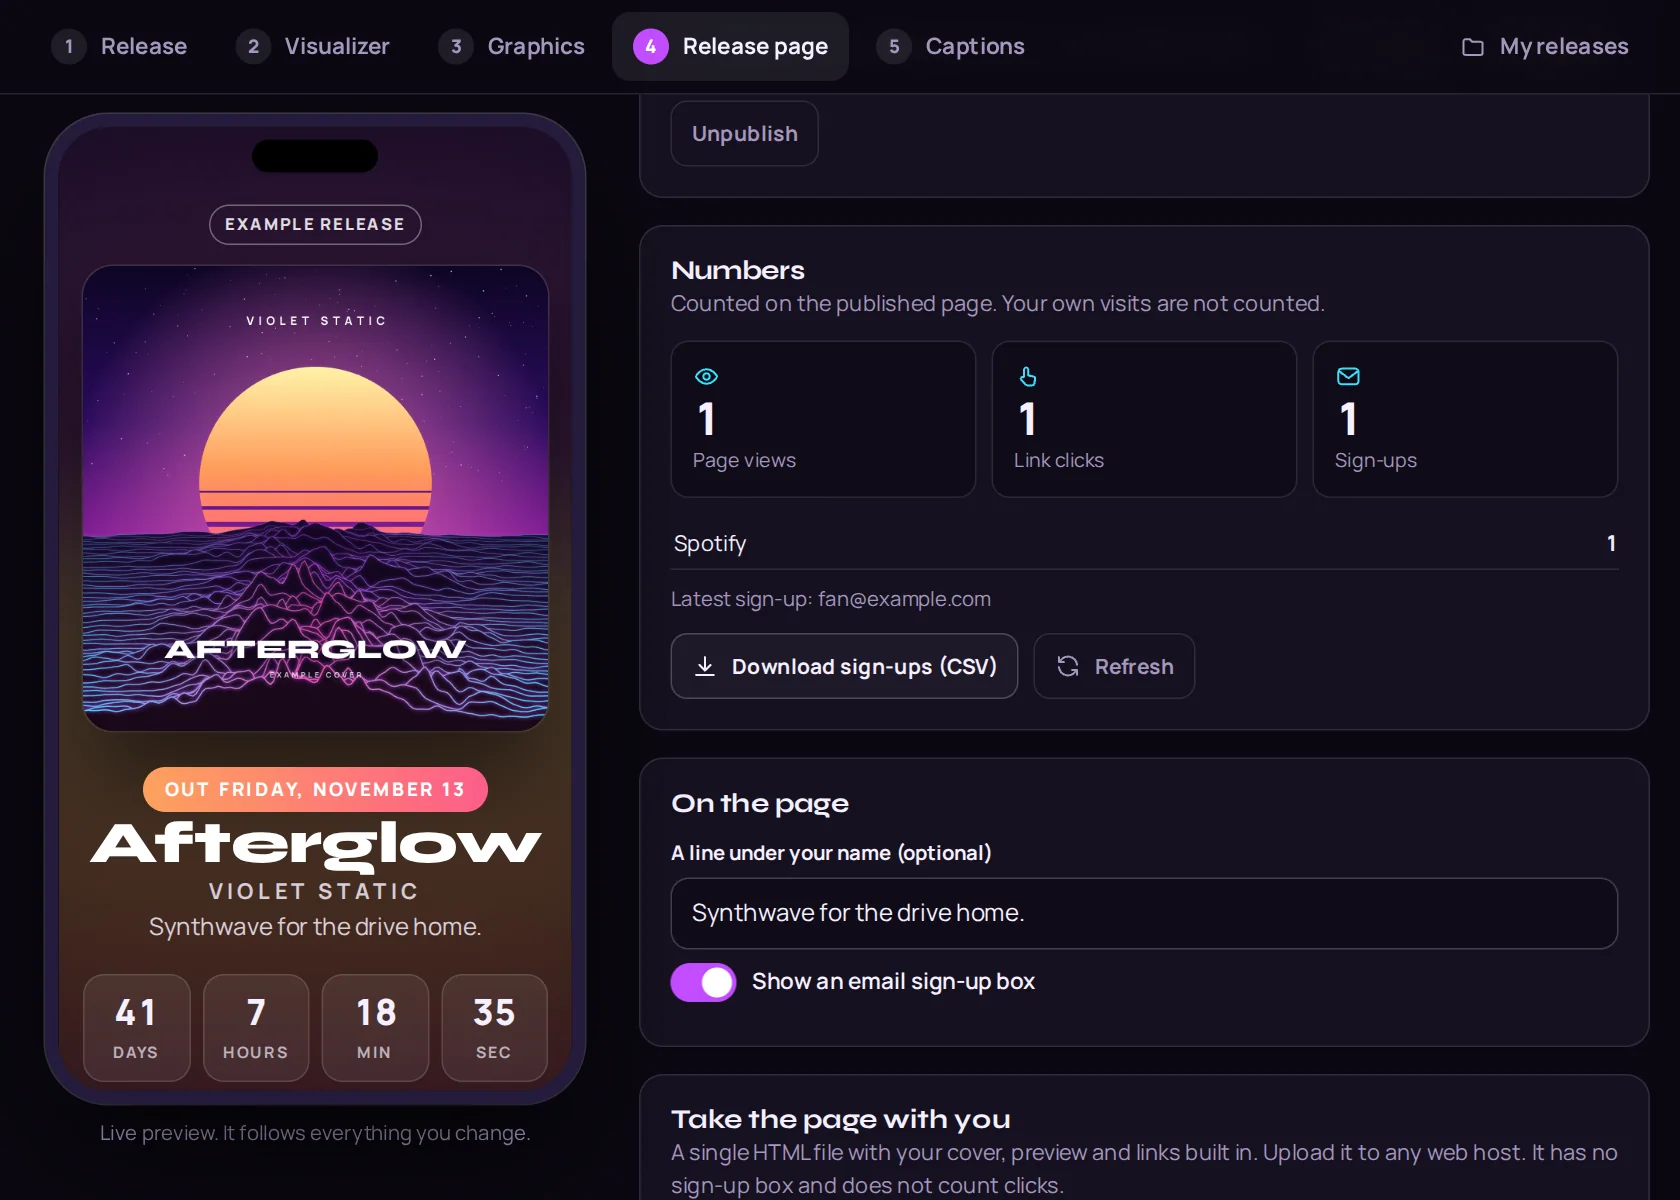Viewport: 1680px width, 1200px height.
Task: Click the download arrow icon in CSV button
Action: [x=705, y=666]
